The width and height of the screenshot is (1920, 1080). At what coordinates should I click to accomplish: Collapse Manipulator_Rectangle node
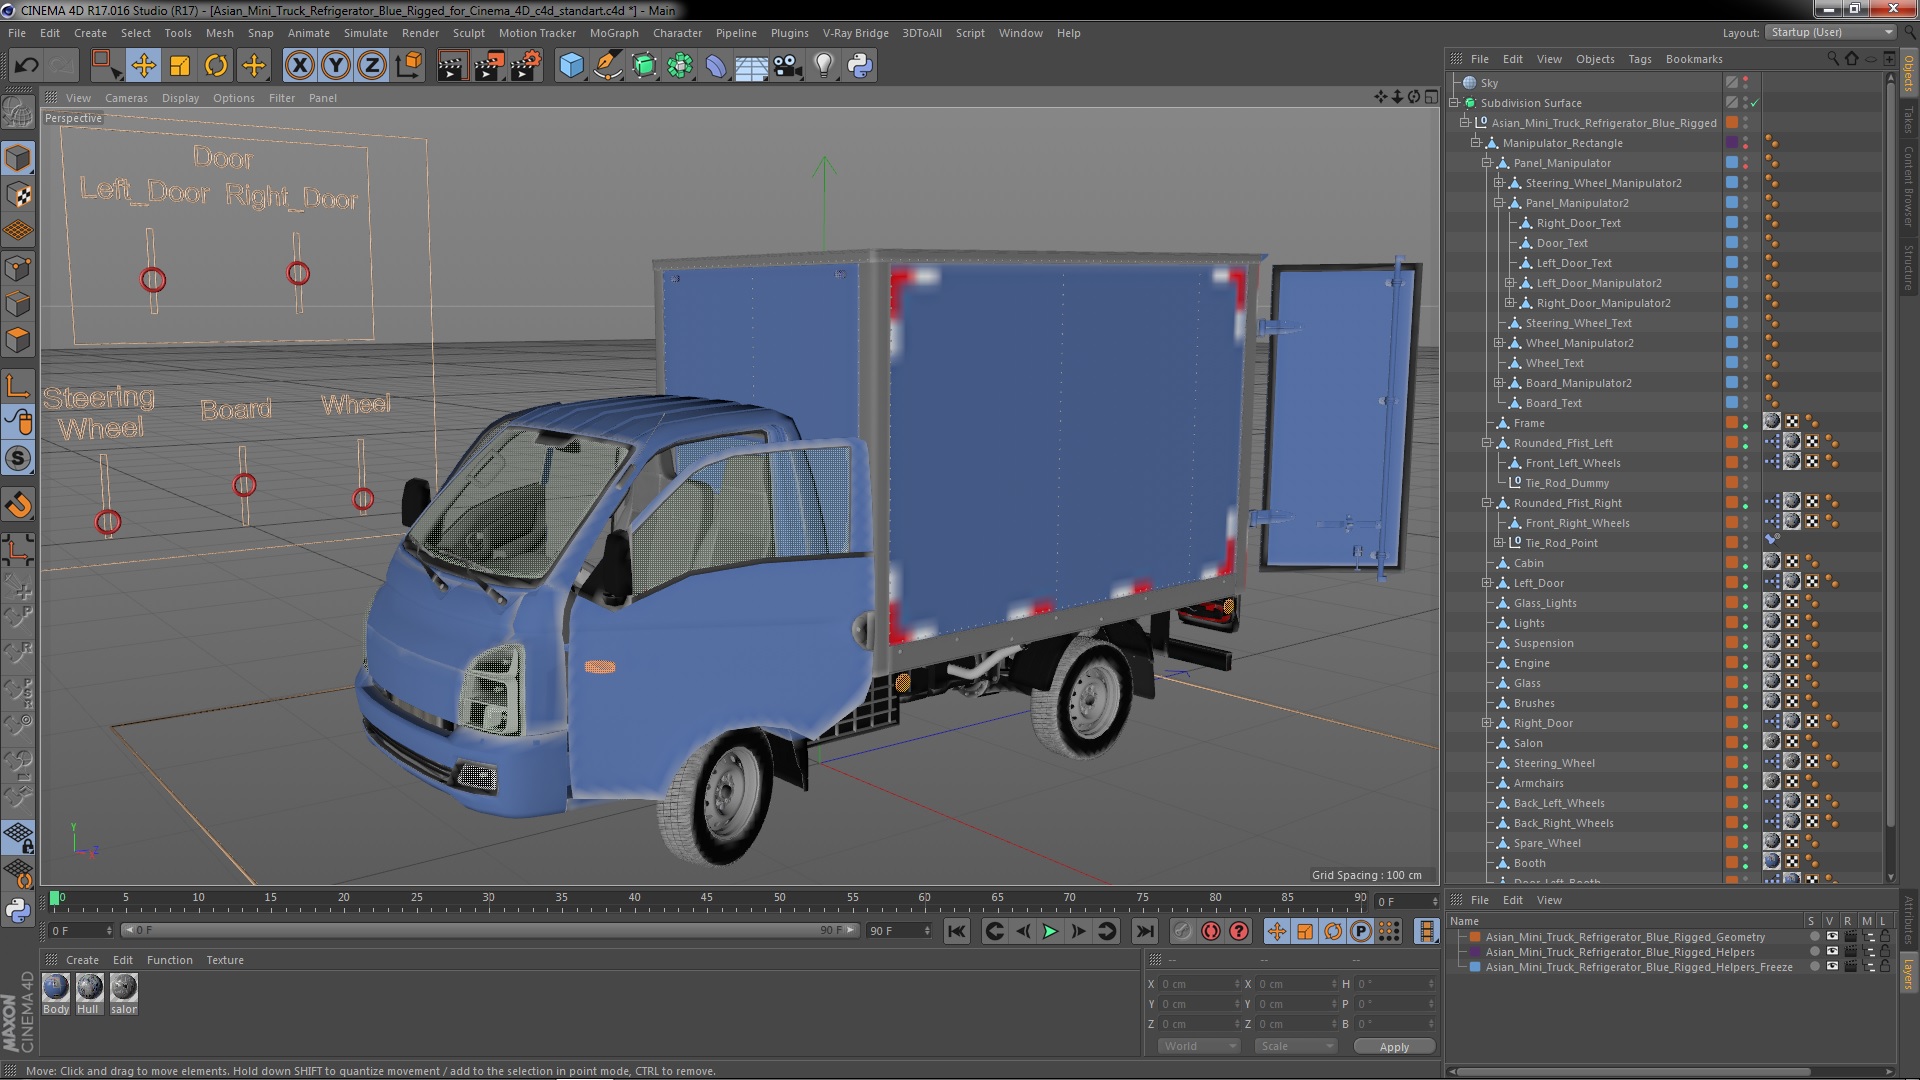[1476, 143]
